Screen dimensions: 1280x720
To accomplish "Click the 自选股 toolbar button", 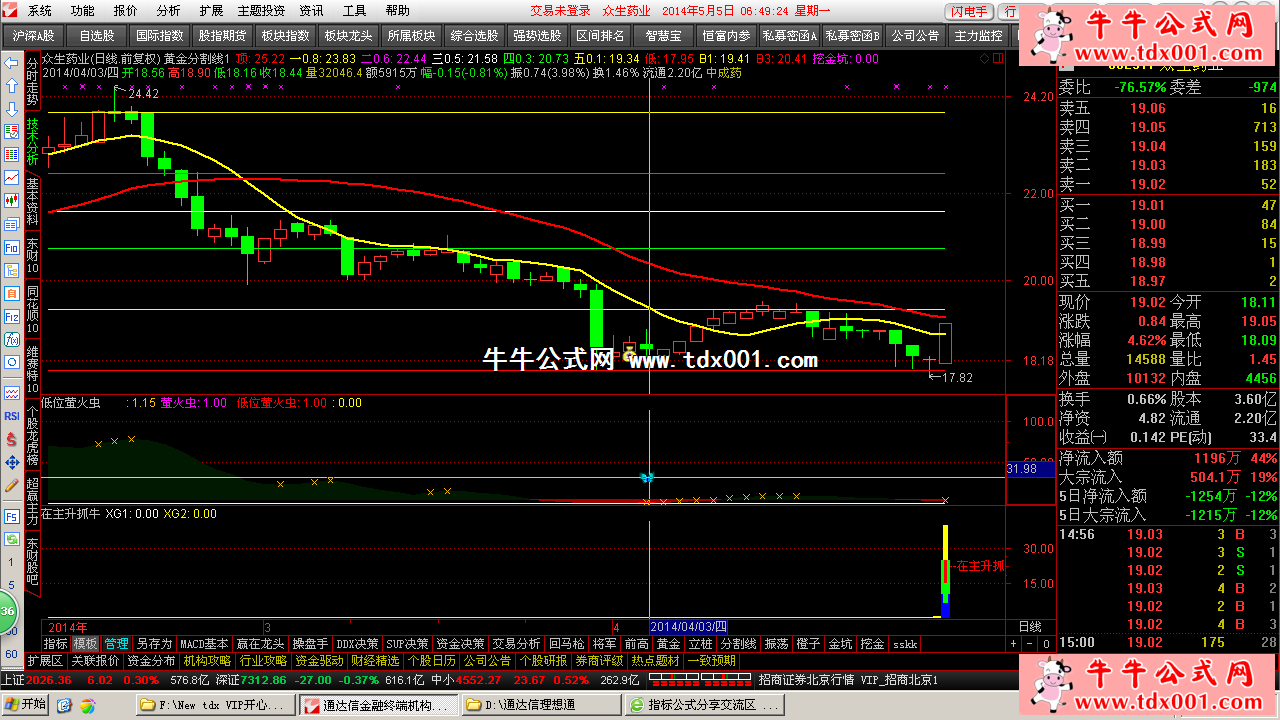I will (97, 35).
